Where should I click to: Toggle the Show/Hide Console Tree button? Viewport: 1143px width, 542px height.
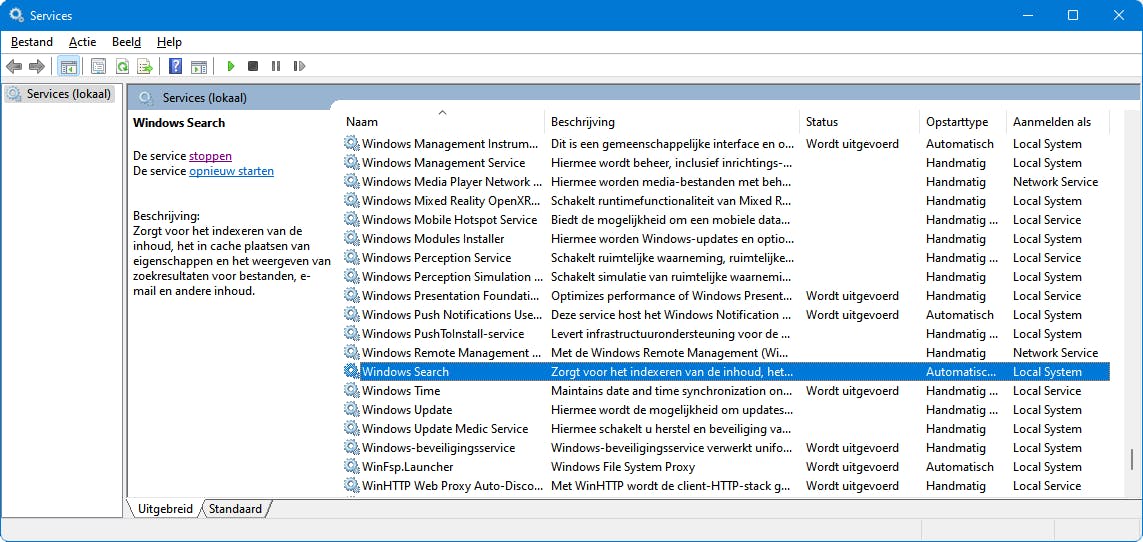click(x=68, y=67)
